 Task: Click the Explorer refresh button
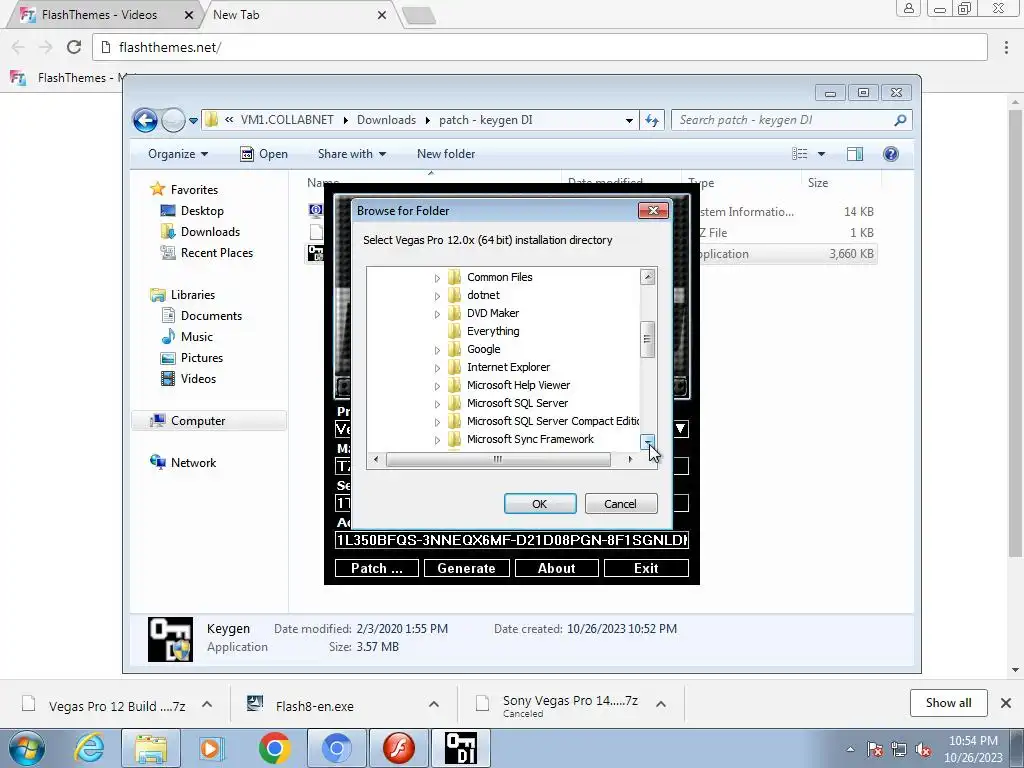[x=652, y=120]
